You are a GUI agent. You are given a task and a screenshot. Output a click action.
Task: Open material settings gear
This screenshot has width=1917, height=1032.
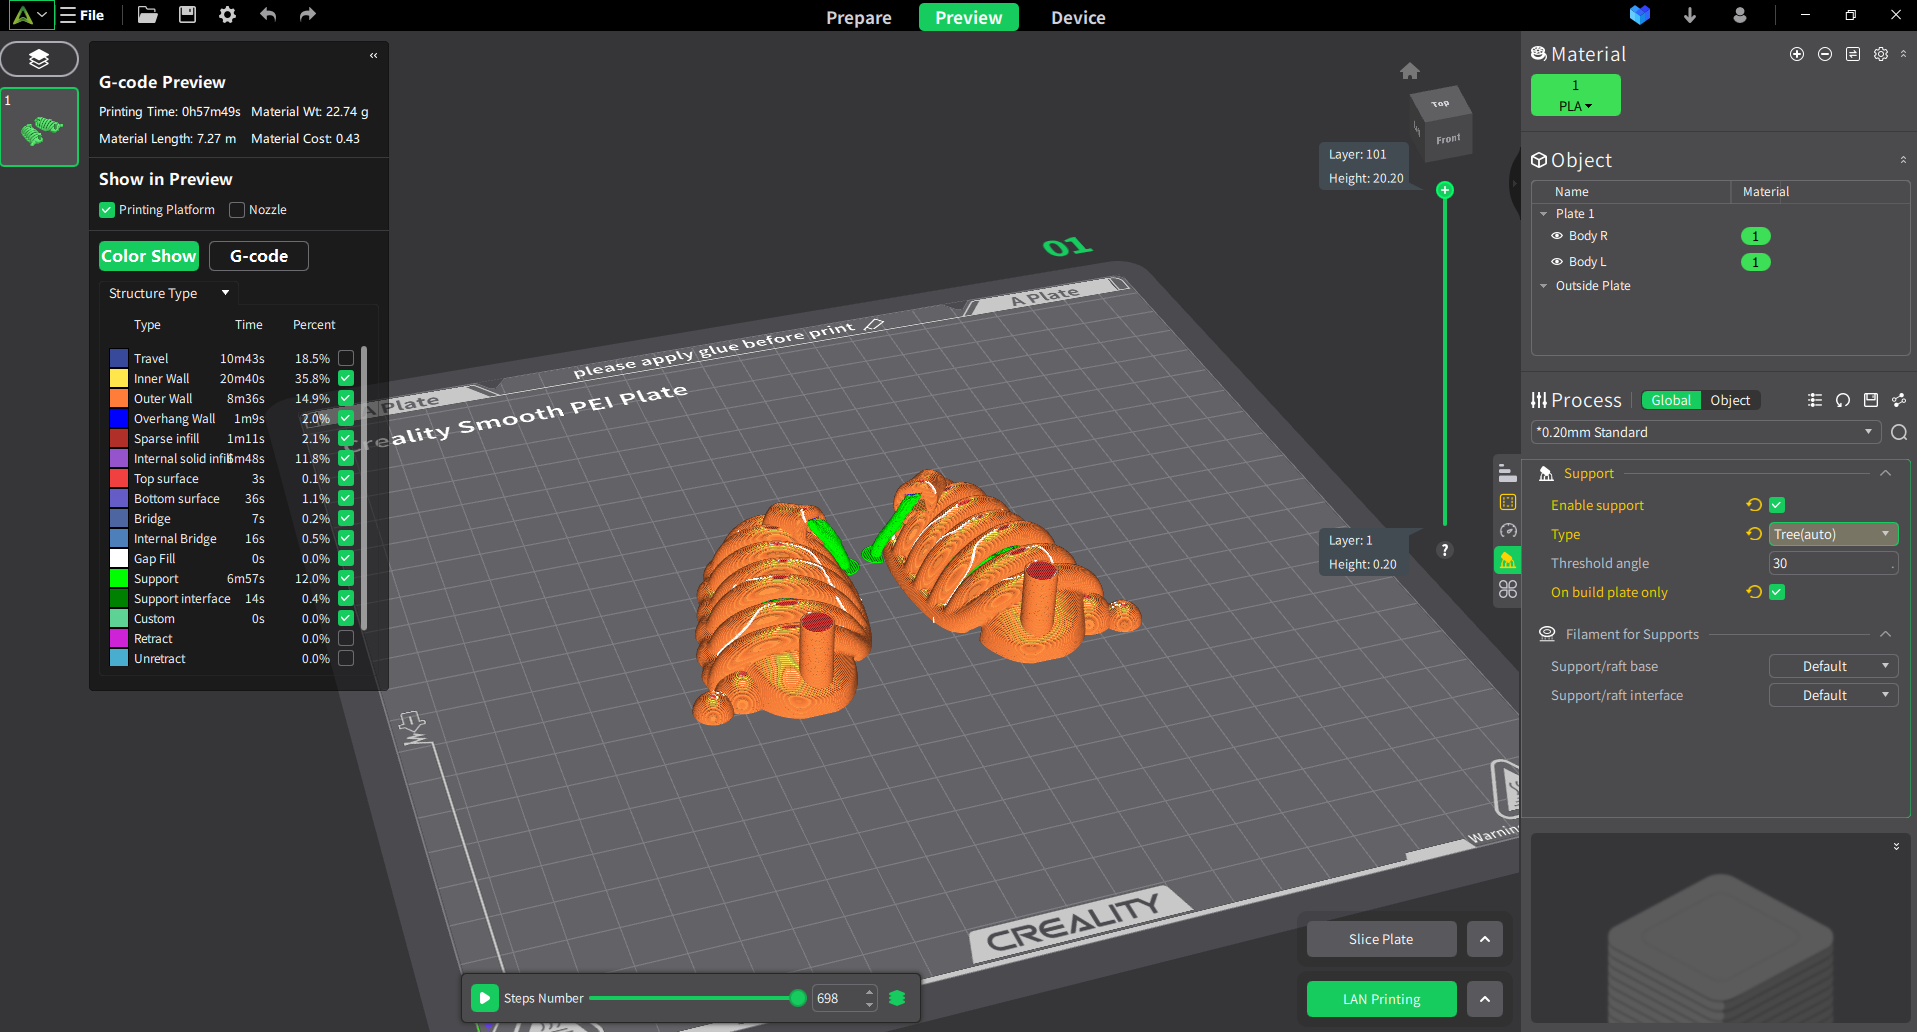[1881, 54]
